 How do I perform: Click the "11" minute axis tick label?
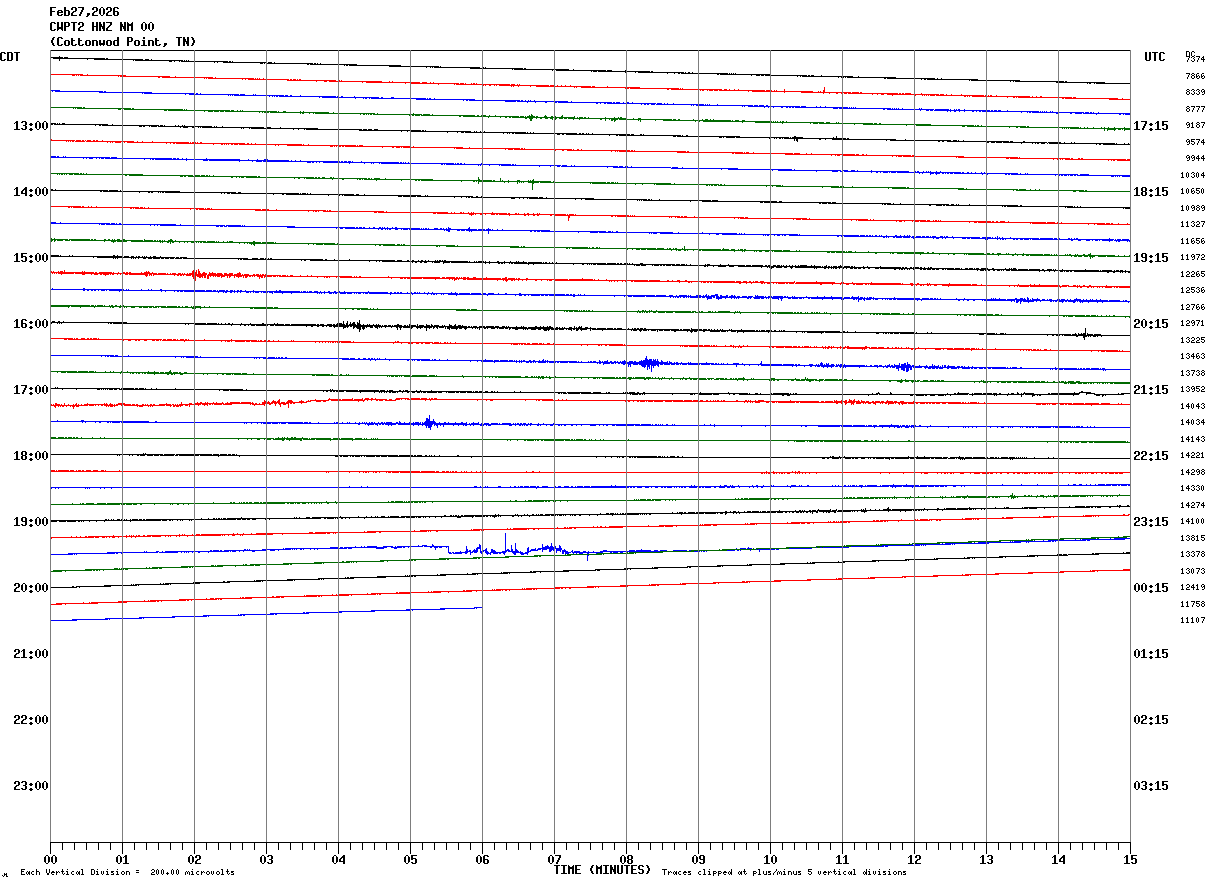pos(842,859)
